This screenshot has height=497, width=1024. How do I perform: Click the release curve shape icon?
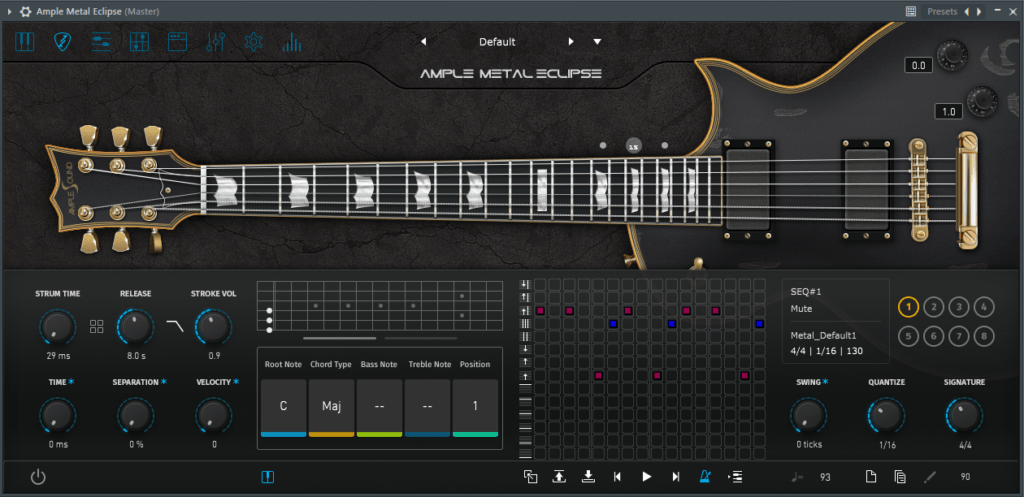tap(175, 326)
